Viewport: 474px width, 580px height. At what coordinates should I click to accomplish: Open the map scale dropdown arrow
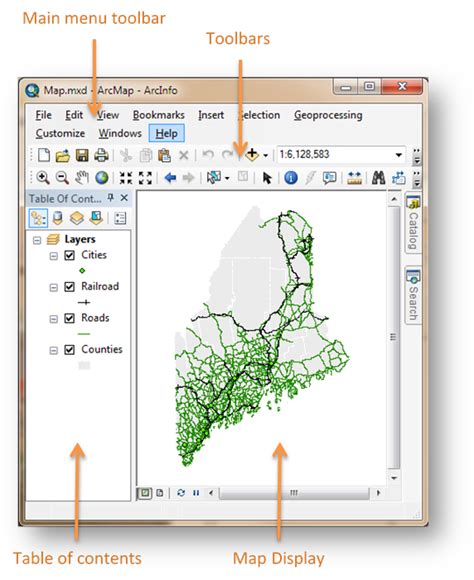[399, 155]
